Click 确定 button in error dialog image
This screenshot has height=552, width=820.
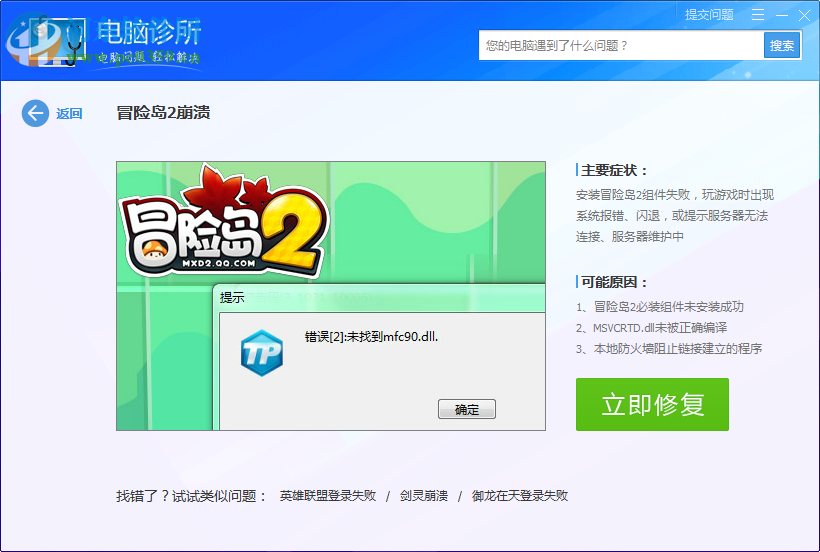466,410
